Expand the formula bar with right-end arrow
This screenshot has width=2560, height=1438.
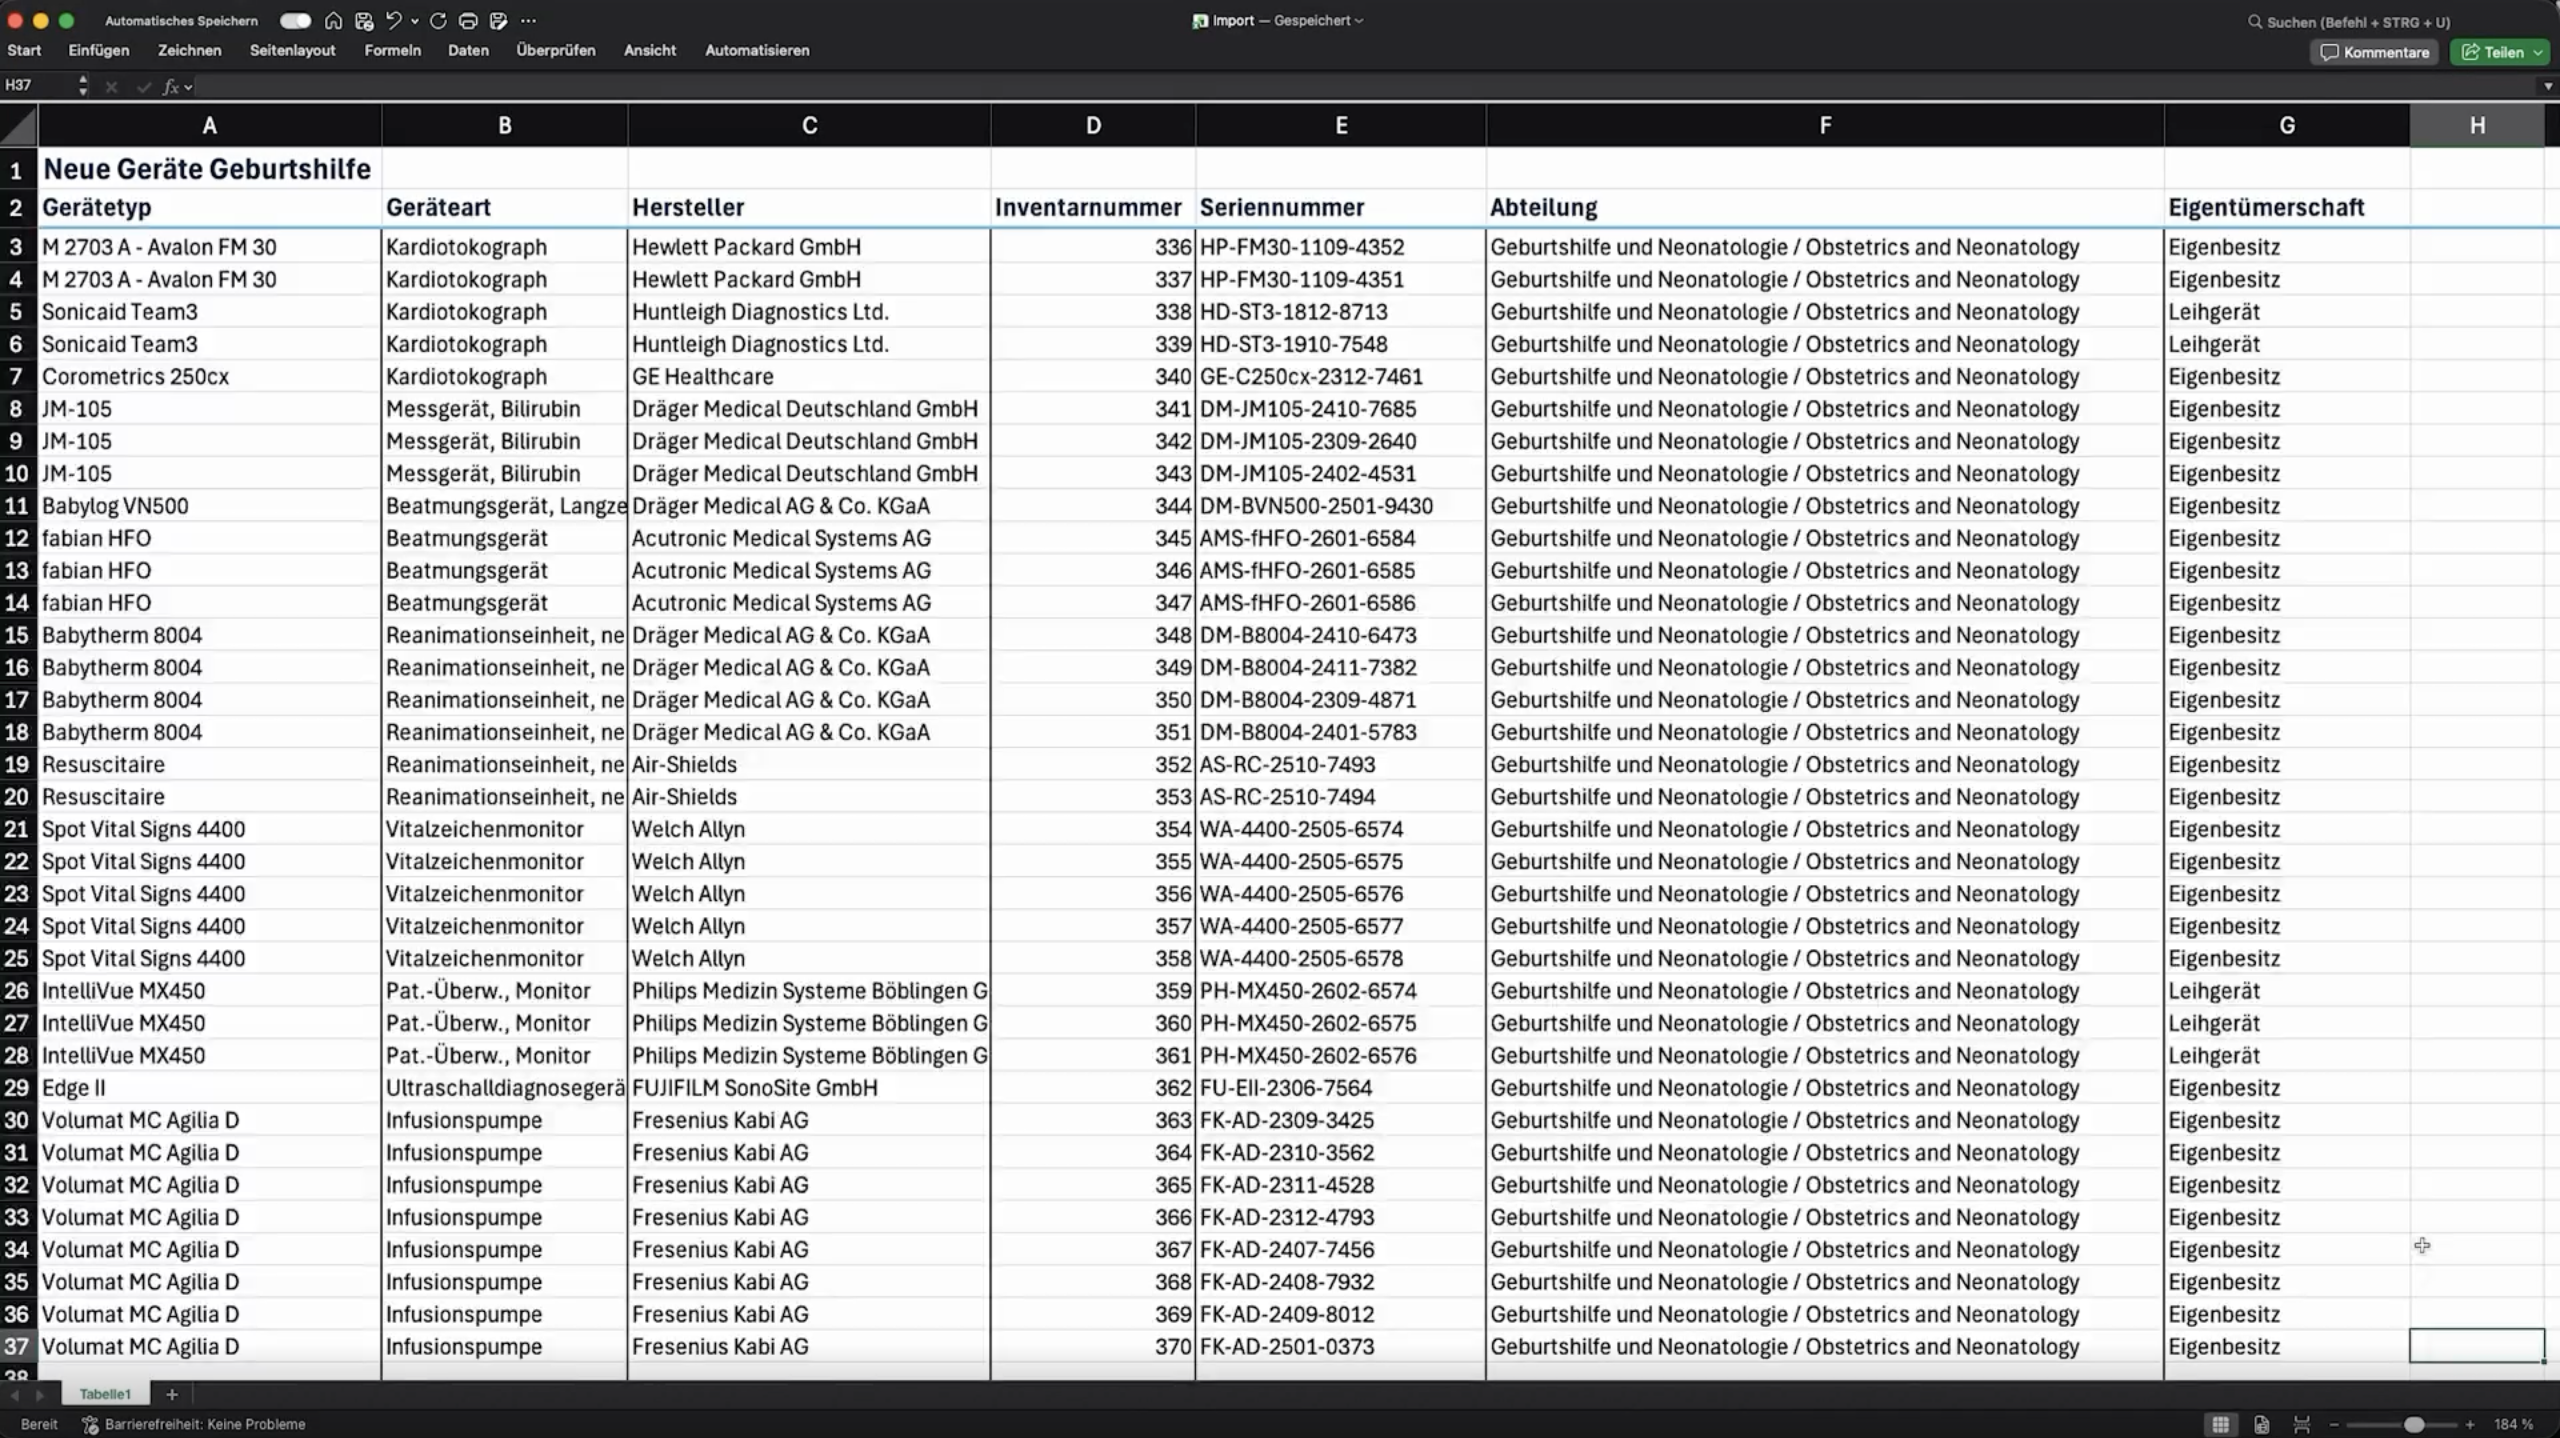(x=2548, y=87)
